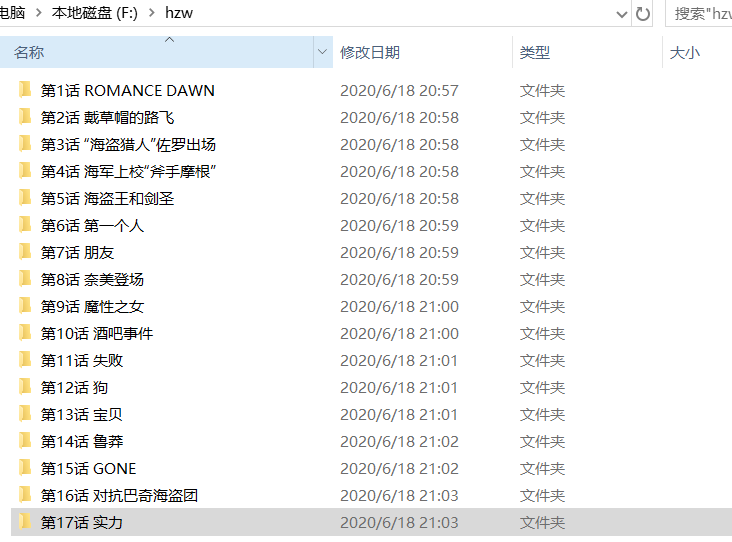The image size is (732, 542).
Task: Click the folder icon of 第9话 魔性之女
Action: pos(25,306)
